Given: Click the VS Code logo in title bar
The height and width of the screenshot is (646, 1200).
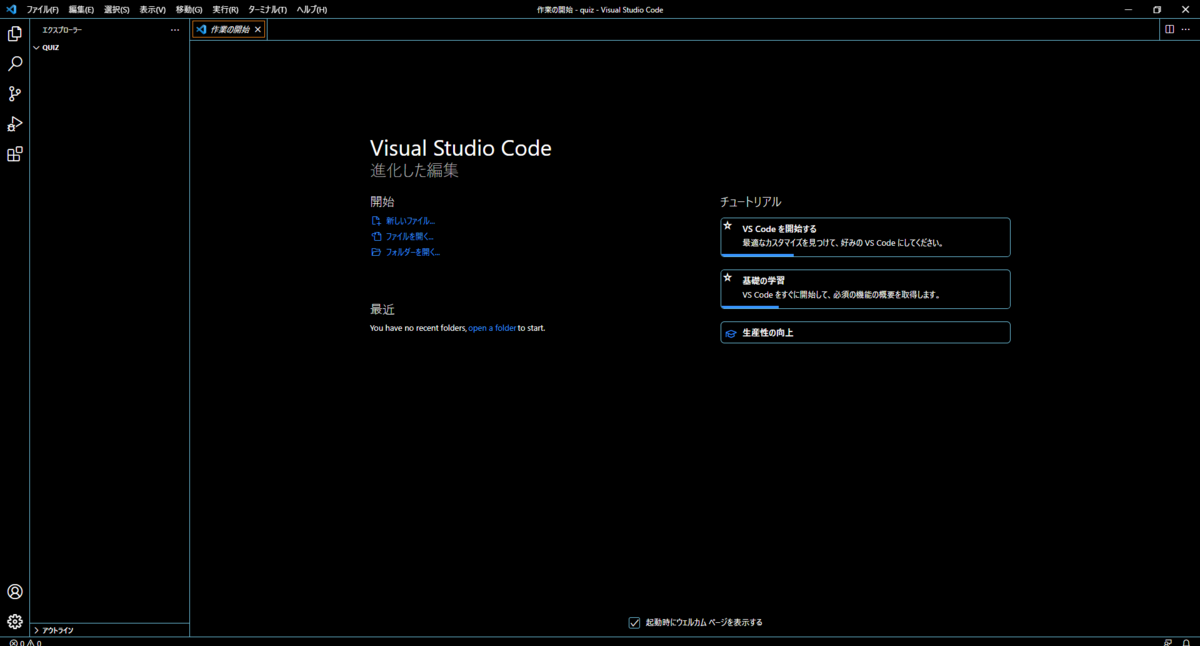Looking at the screenshot, I should point(11,9).
